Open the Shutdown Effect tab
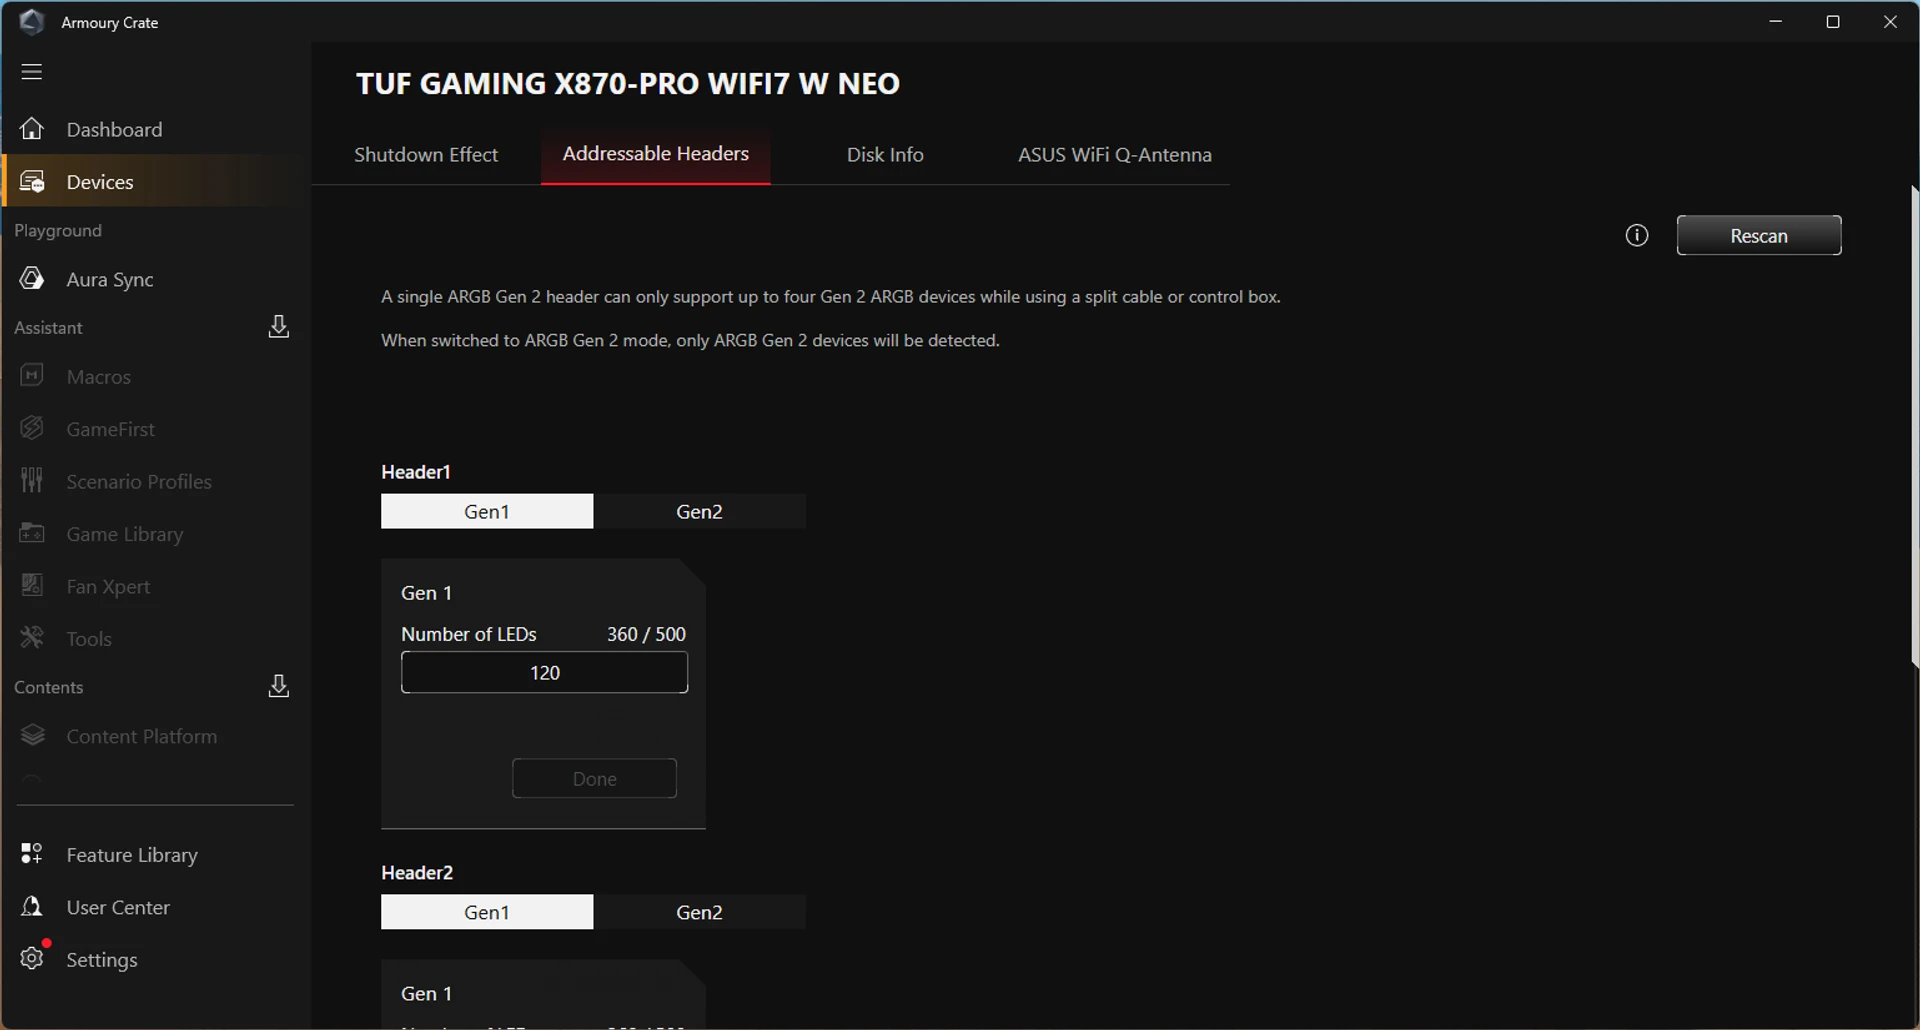Screen dimensions: 1920x1030 (426, 155)
